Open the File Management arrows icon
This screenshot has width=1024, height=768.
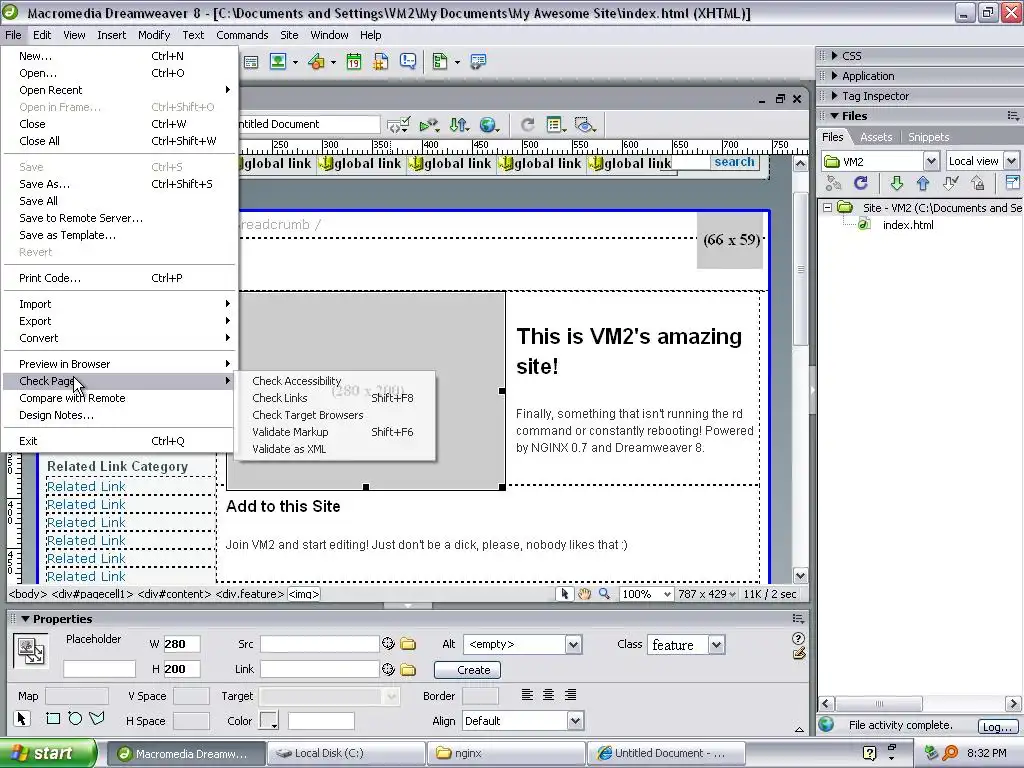[x=459, y=125]
